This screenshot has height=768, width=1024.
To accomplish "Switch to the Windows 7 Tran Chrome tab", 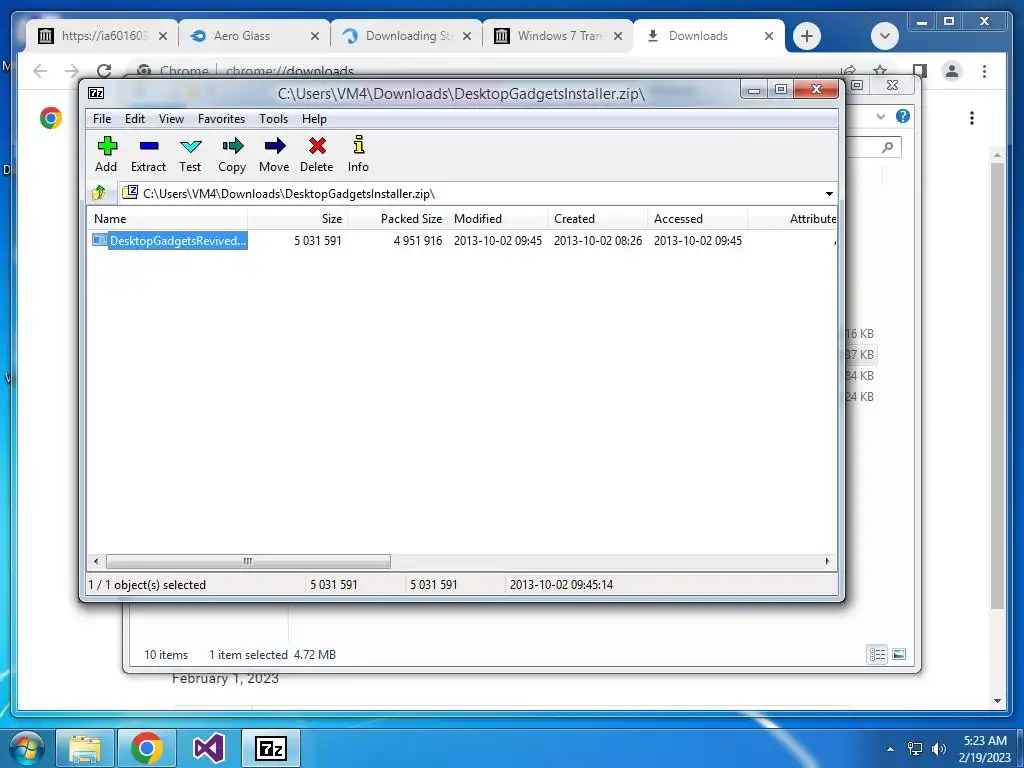I will [x=558, y=36].
